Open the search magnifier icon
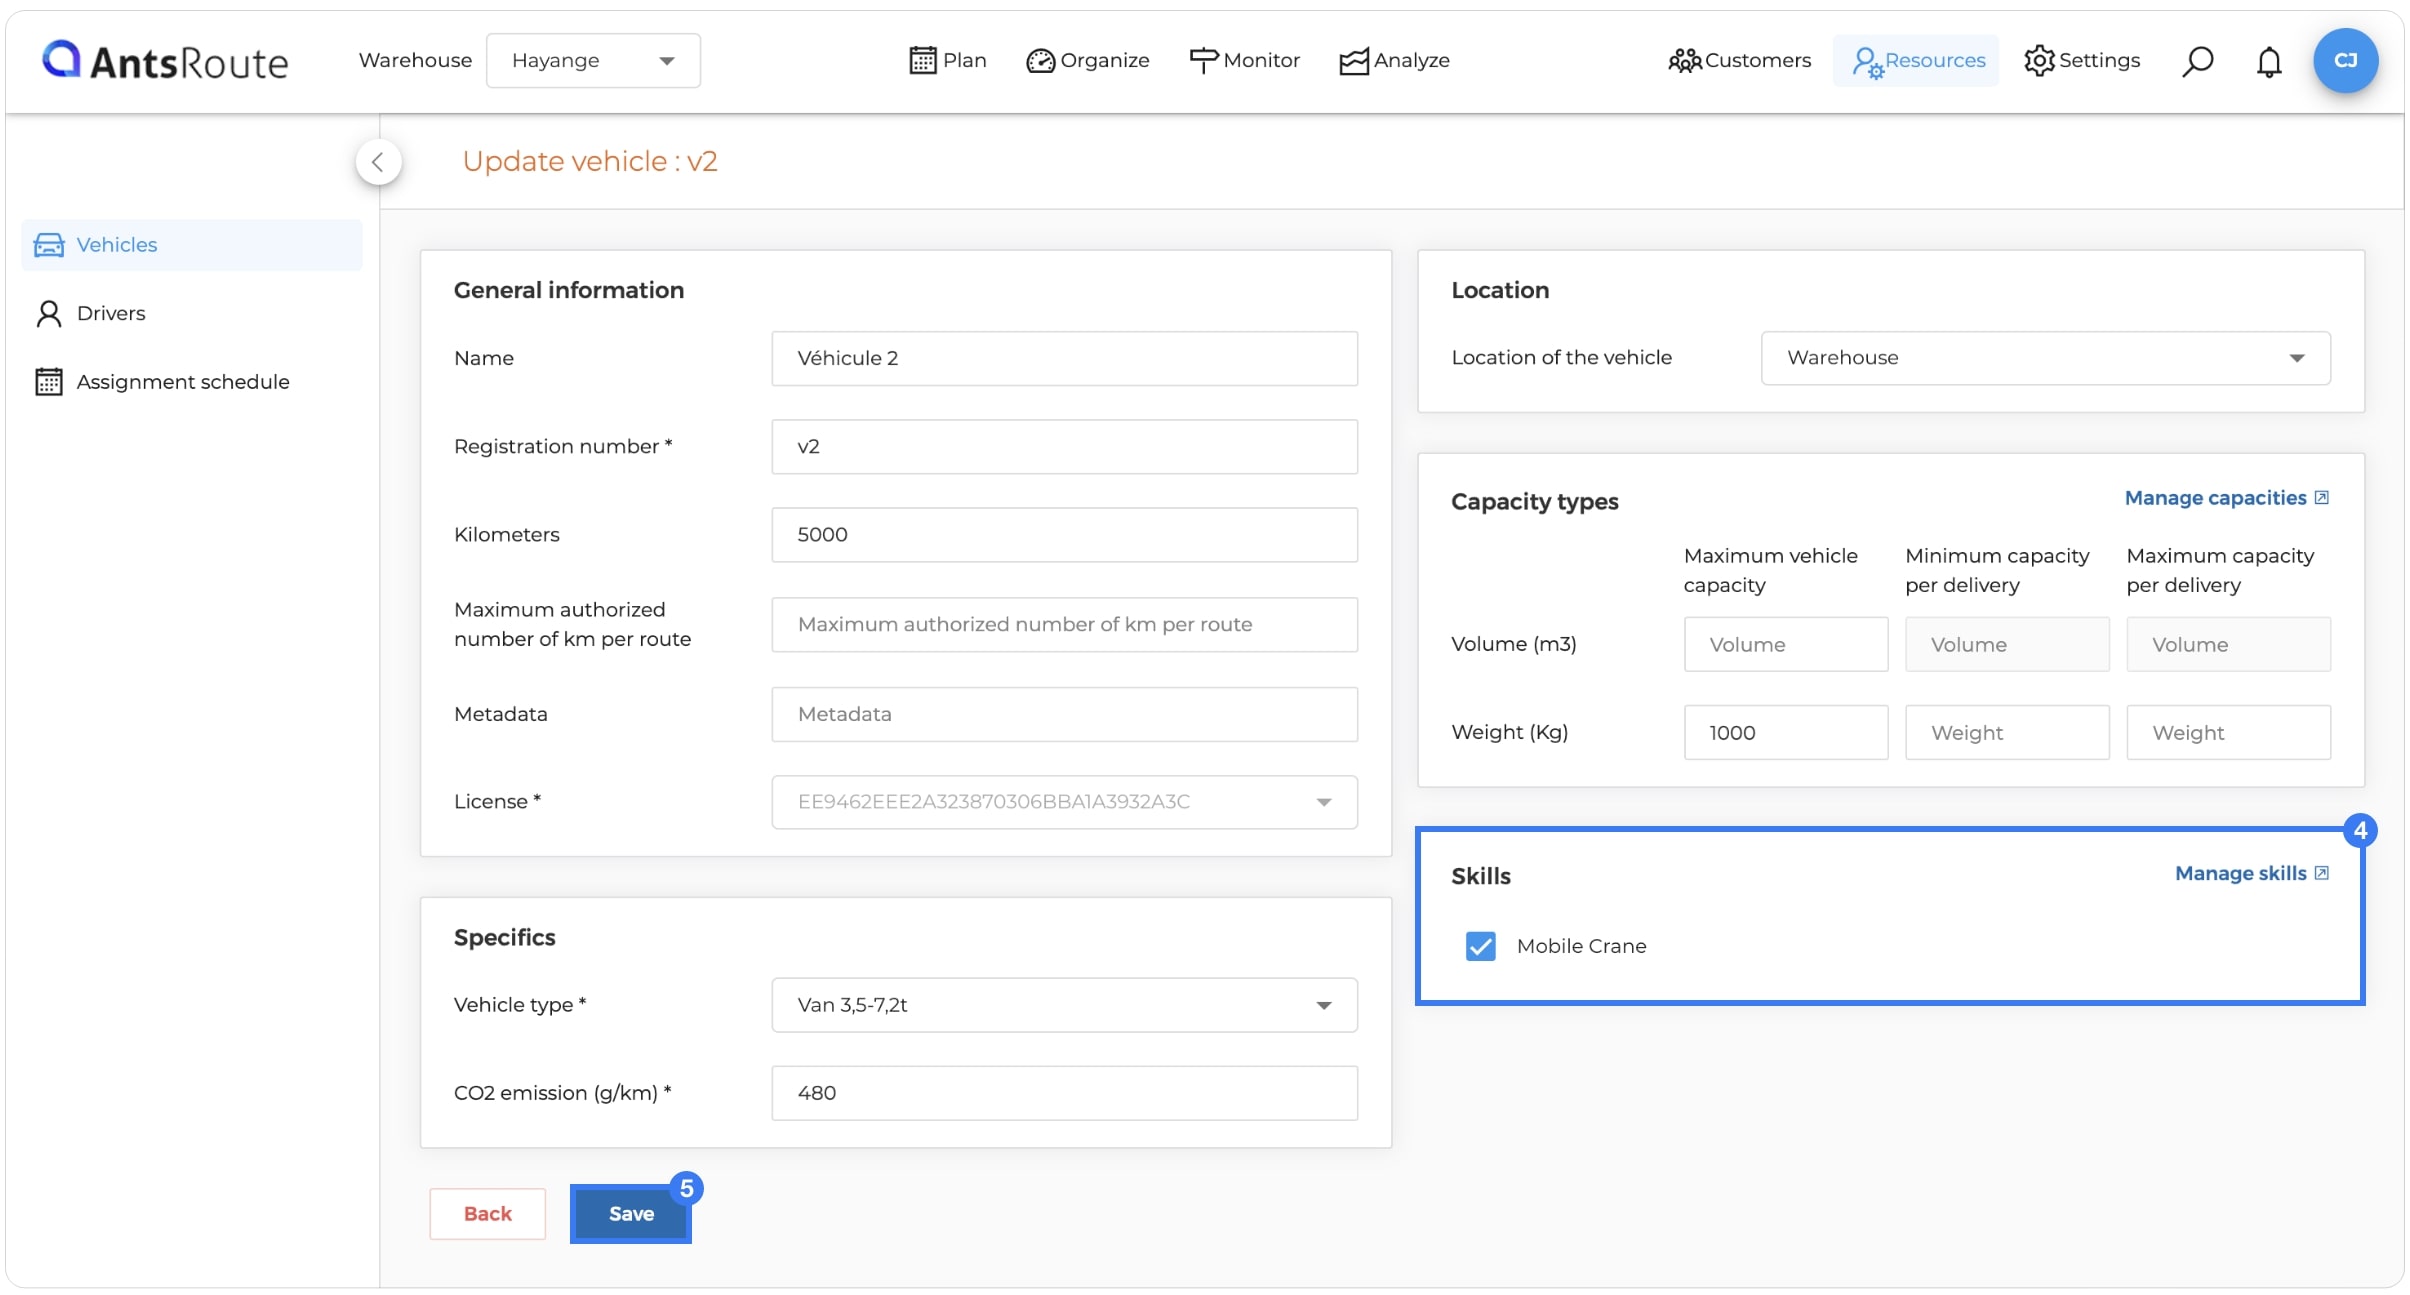This screenshot has height=1295, width=2410. click(2197, 61)
